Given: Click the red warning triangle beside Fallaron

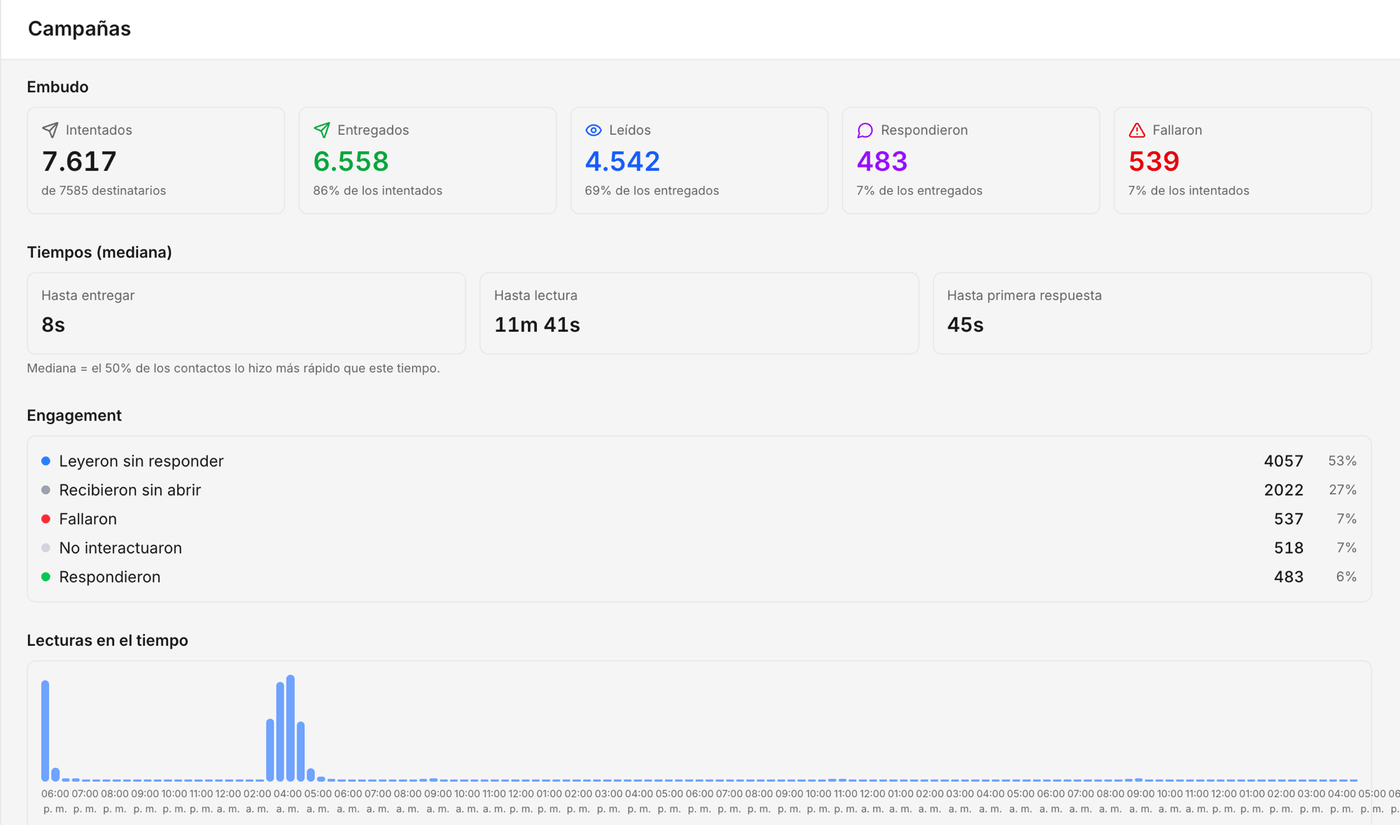Looking at the screenshot, I should point(1137,130).
